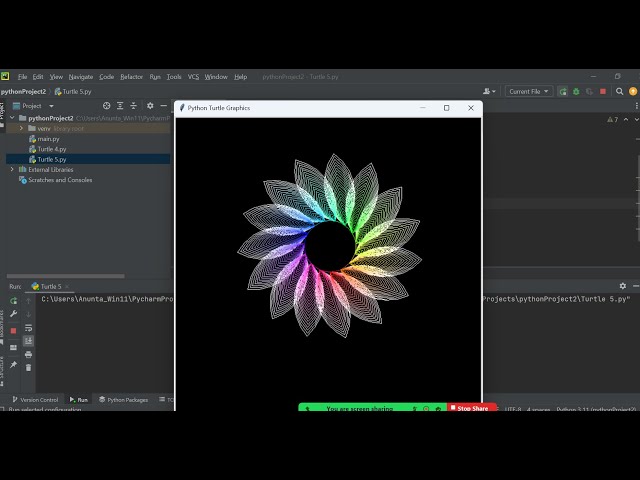Open the Navigate menu
This screenshot has height=480, width=640.
81,77
